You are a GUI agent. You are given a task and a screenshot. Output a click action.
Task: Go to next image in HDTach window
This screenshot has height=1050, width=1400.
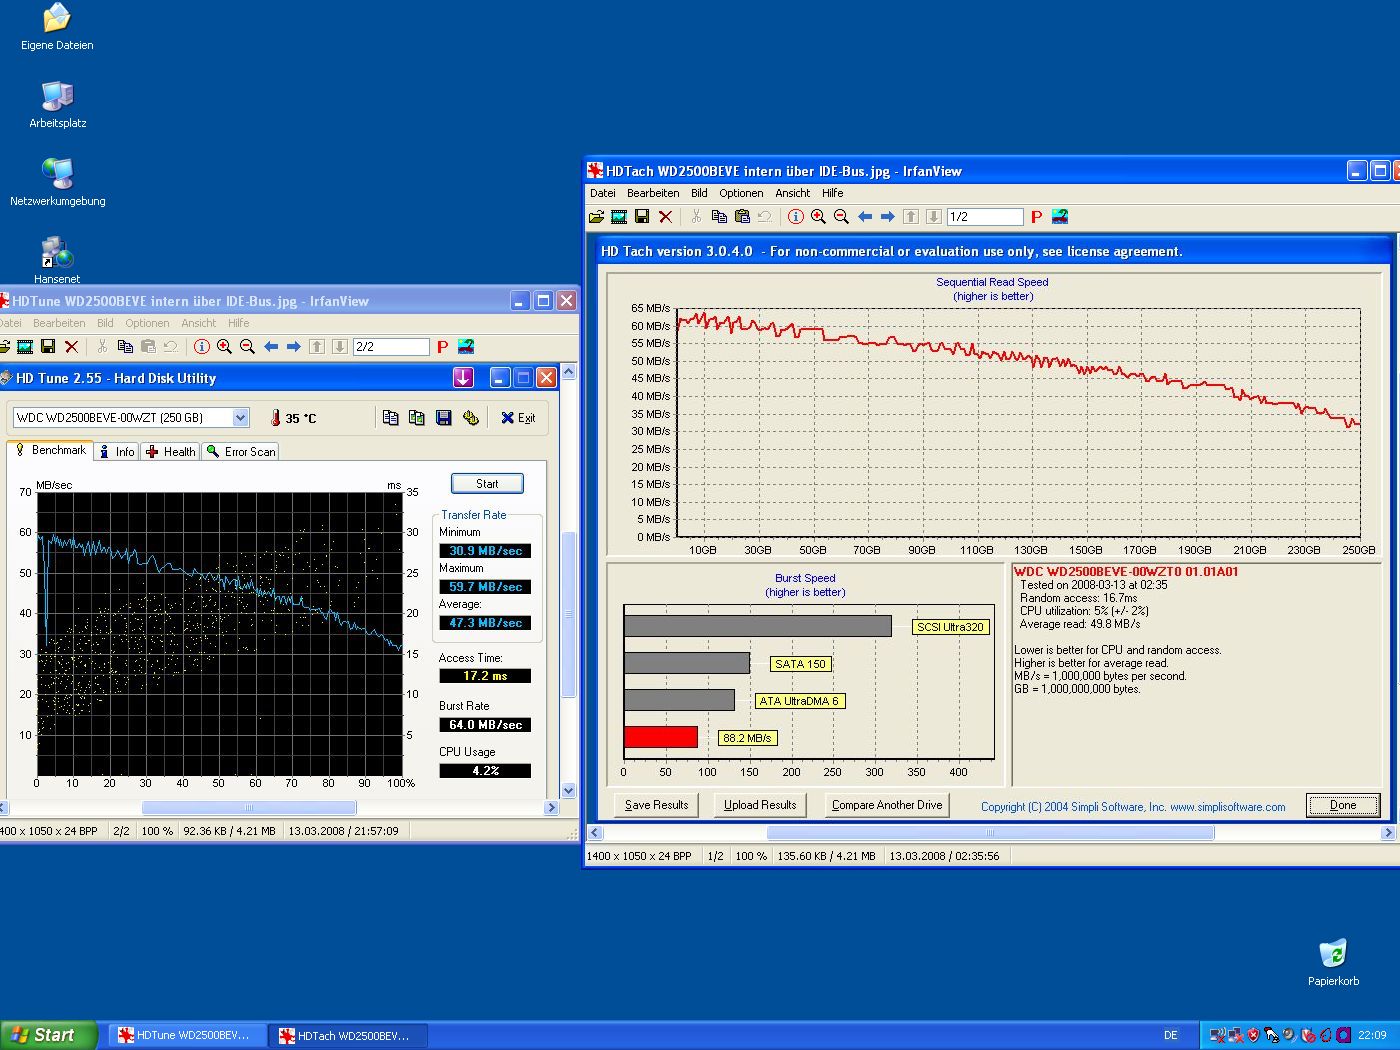point(887,217)
